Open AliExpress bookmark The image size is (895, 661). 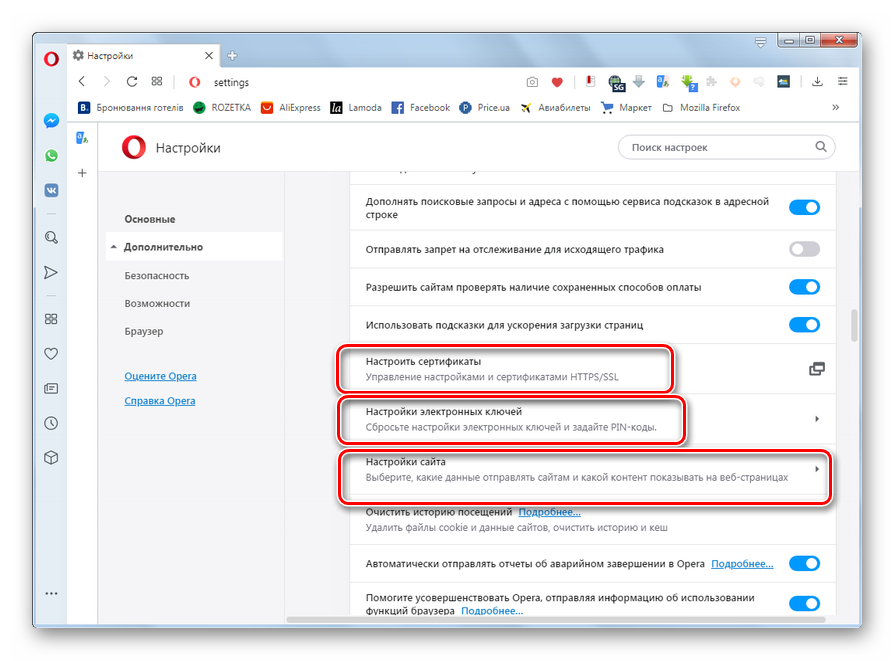(291, 107)
